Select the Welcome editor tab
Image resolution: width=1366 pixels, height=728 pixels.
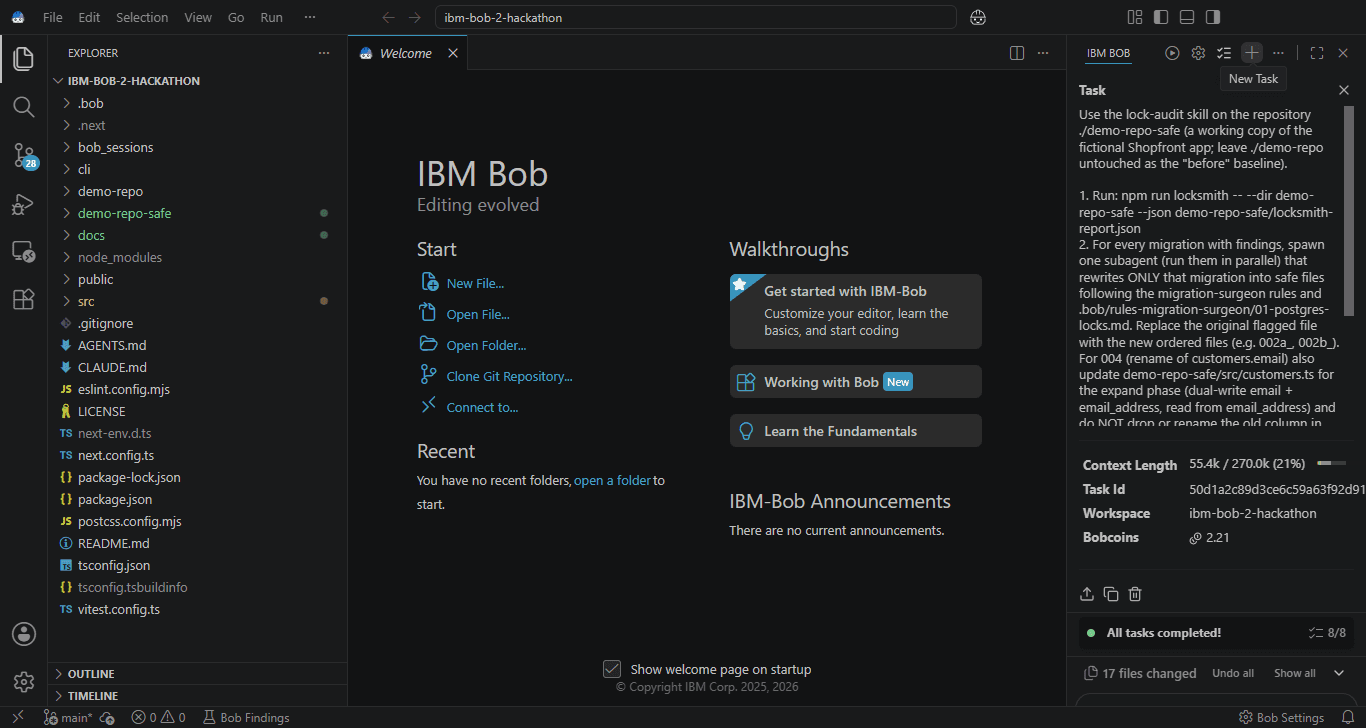coord(408,53)
